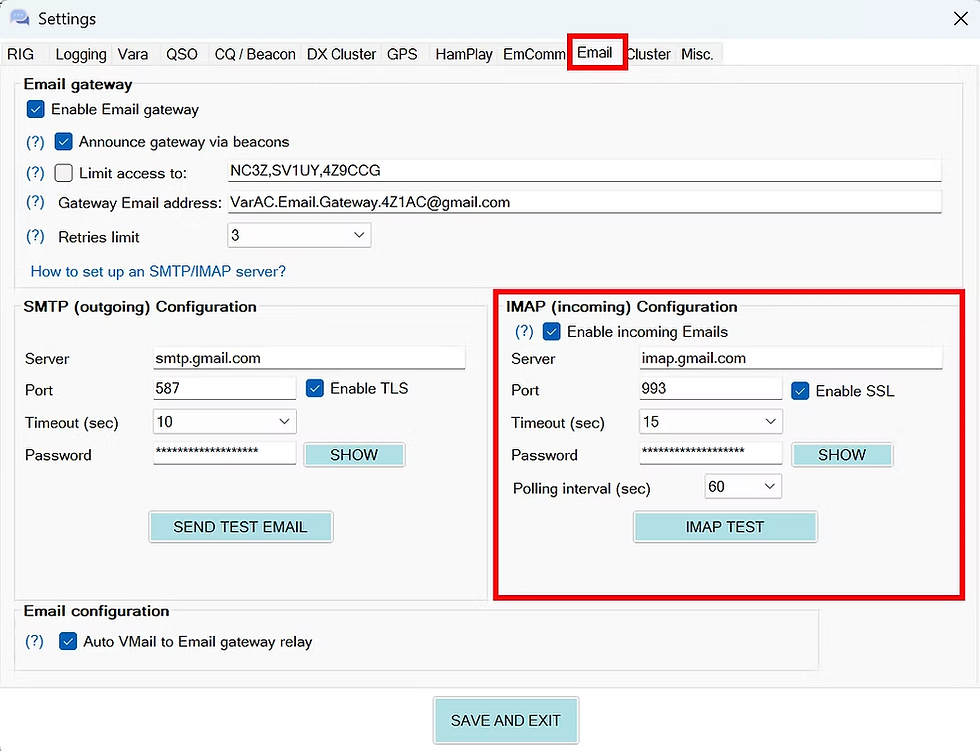Click the Limit access callsigns field
This screenshot has height=751, width=980.
(x=584, y=171)
